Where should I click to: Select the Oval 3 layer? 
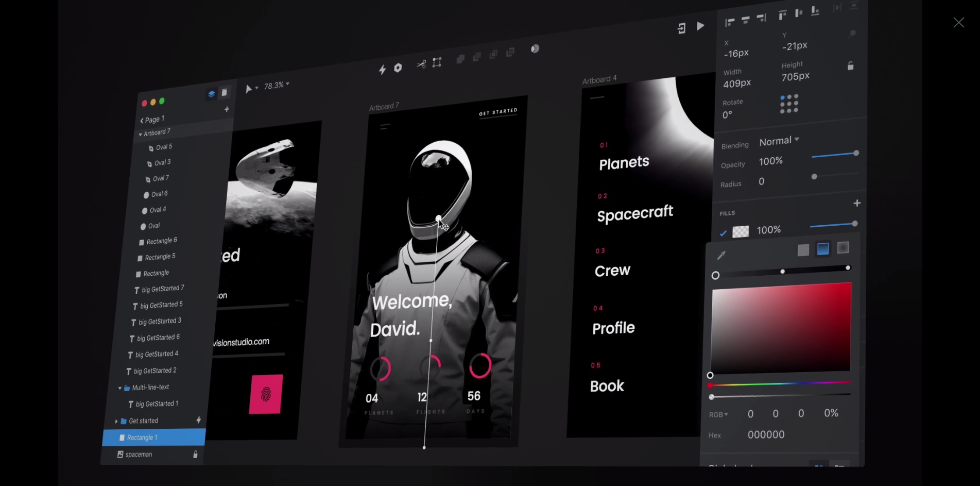tap(159, 163)
